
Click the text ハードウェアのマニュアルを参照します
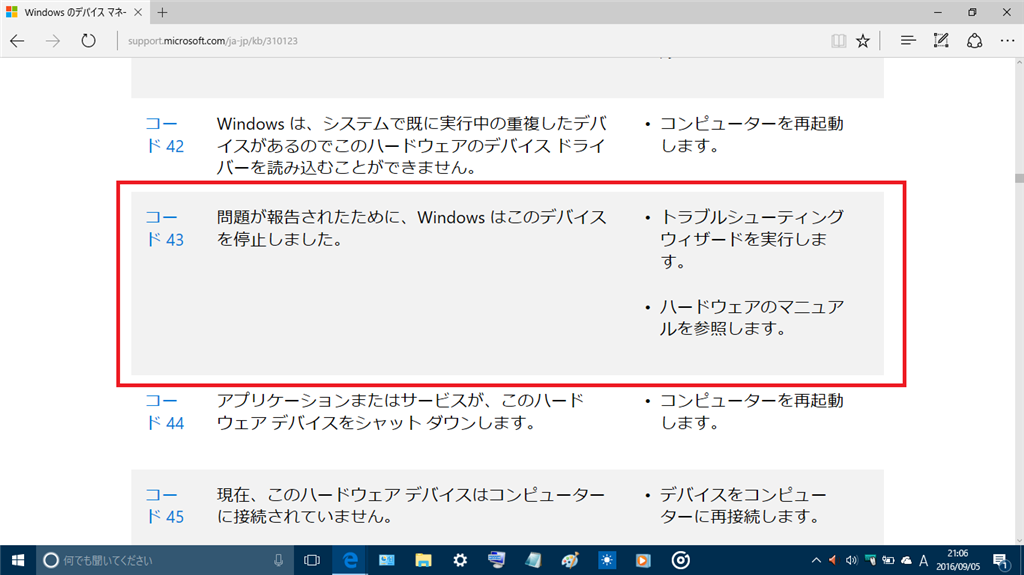point(752,318)
